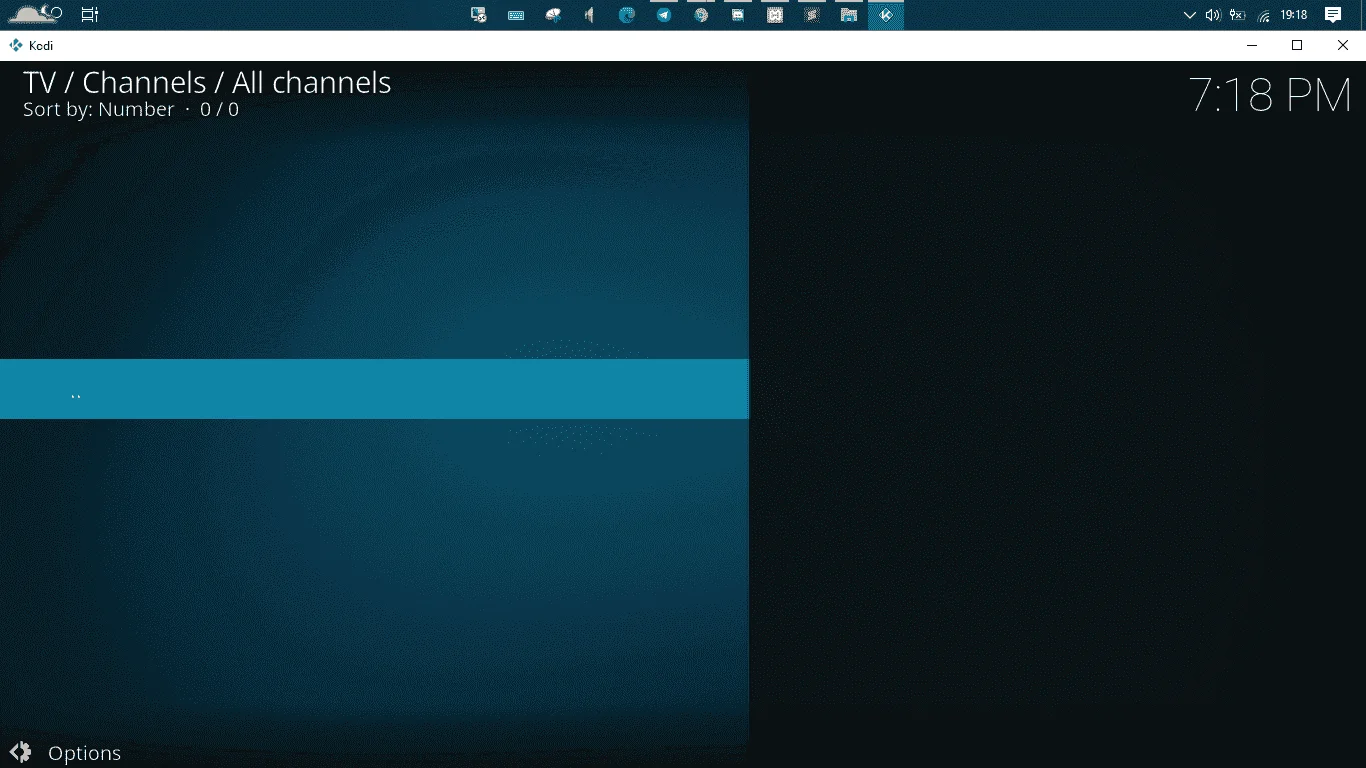The width and height of the screenshot is (1366, 768).
Task: Open the Options menu in Kodi
Action: [65, 753]
